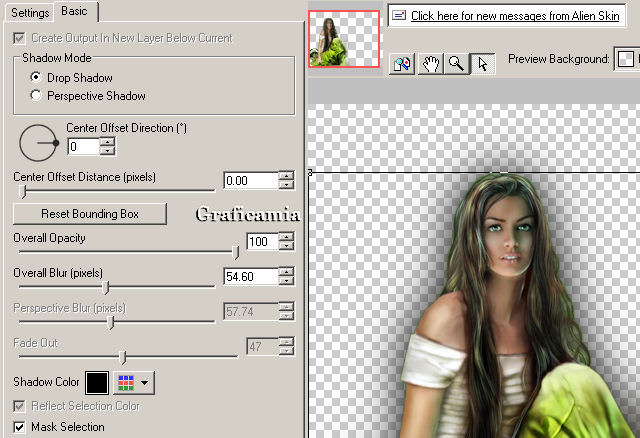Click the Overall Opacity value field

coord(262,241)
